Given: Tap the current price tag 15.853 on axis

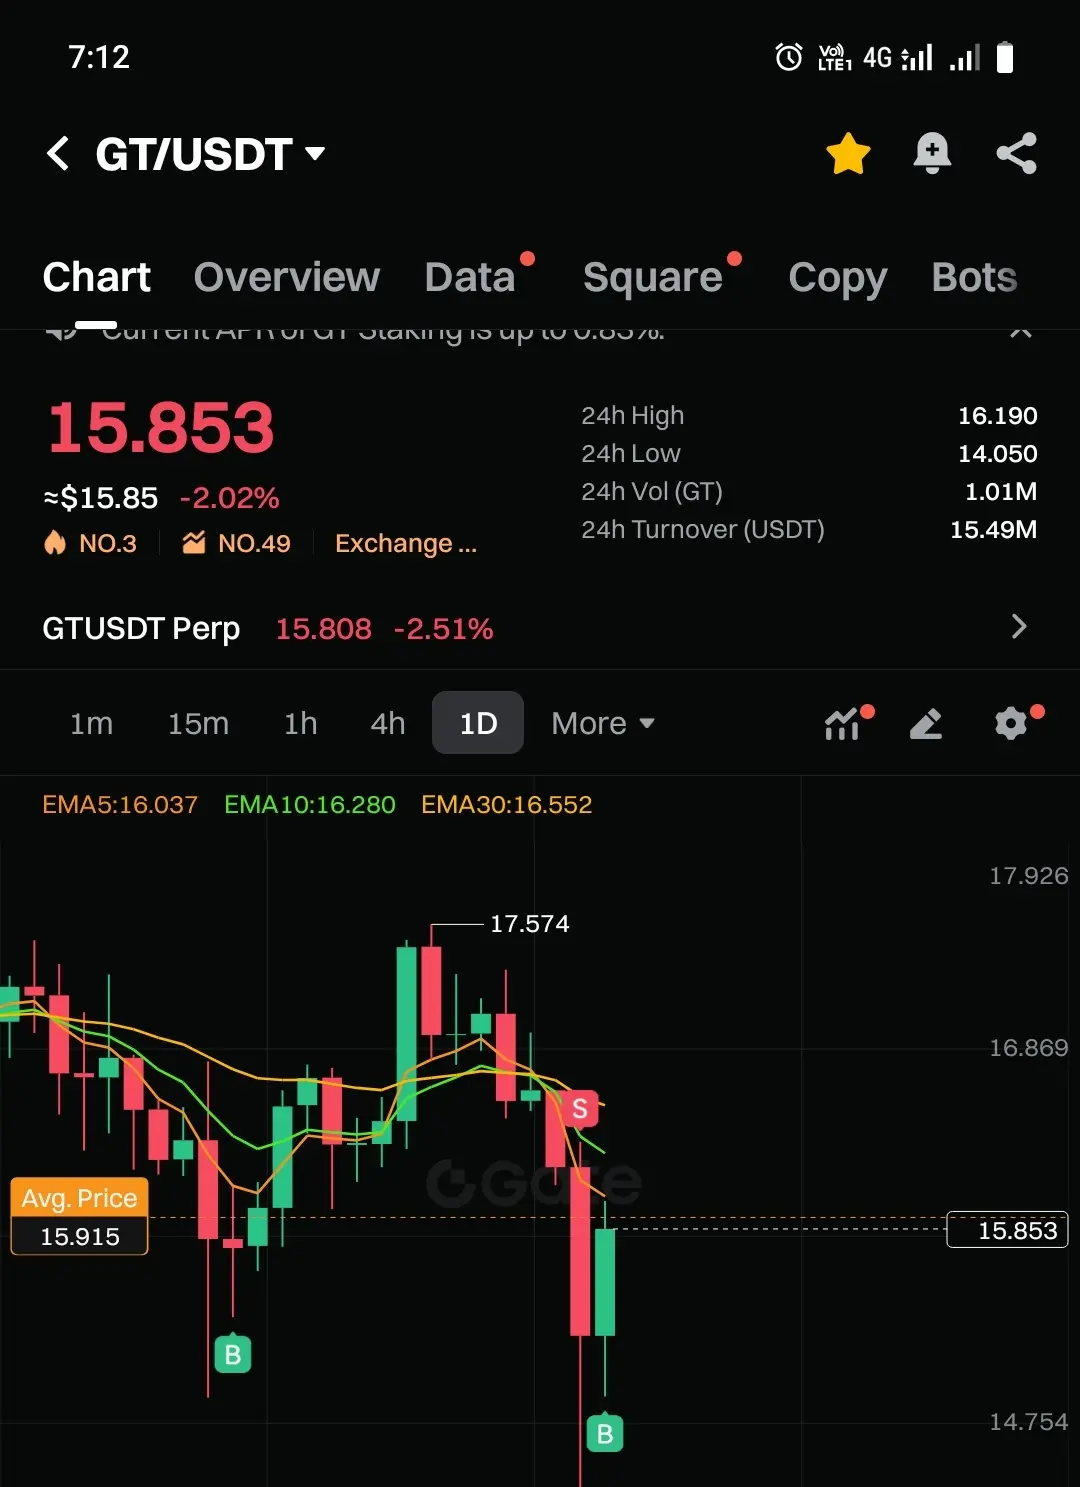Looking at the screenshot, I should pyautogui.click(x=1008, y=1230).
